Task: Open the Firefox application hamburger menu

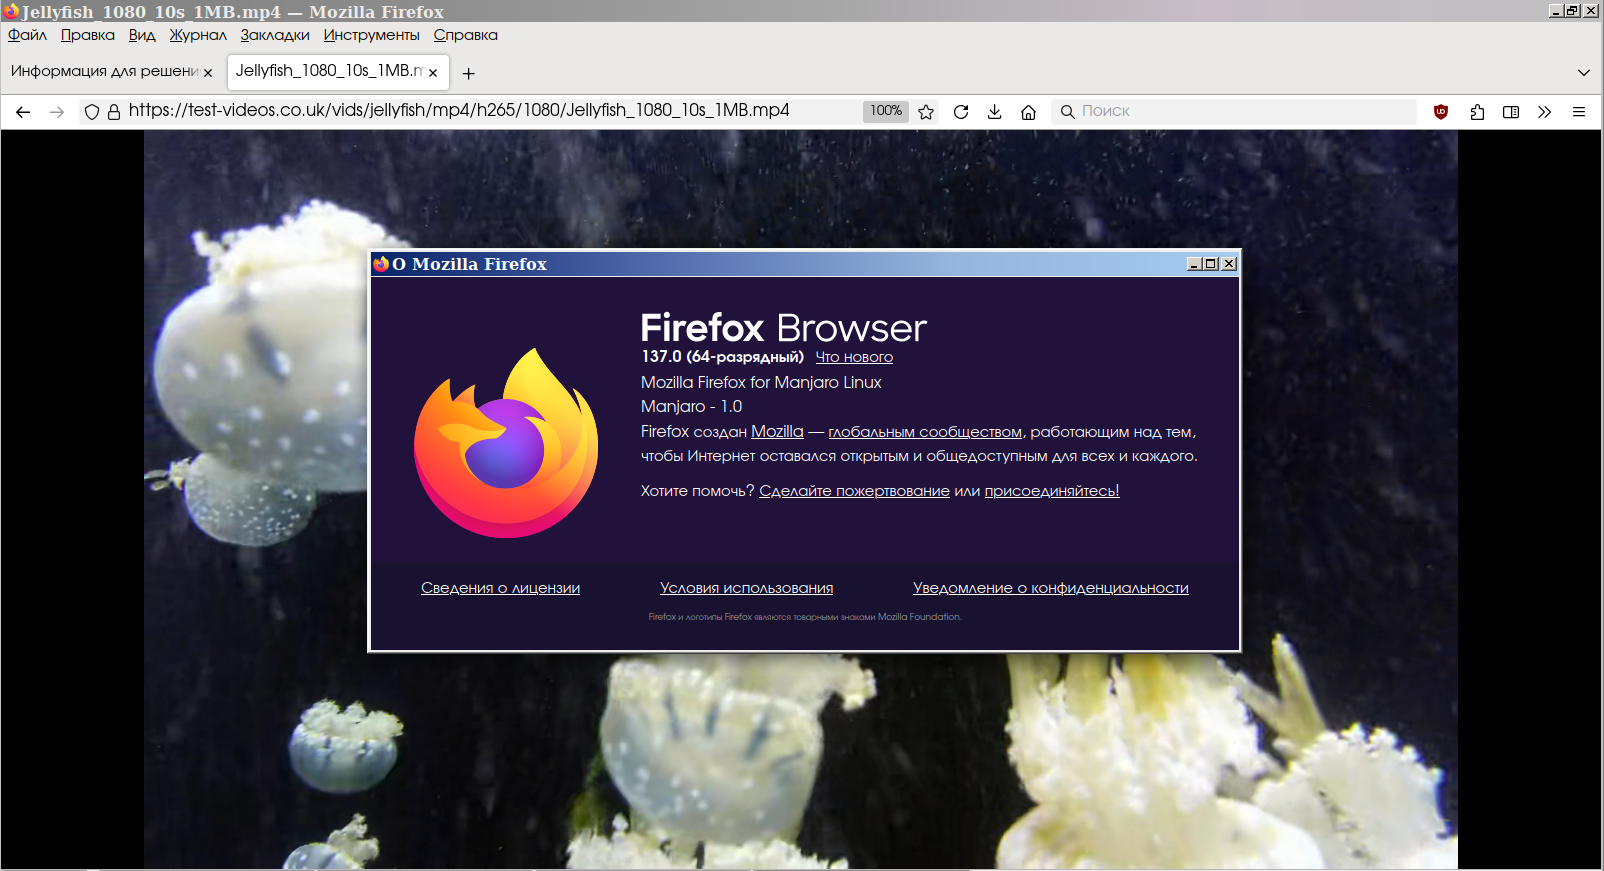Action: click(1579, 112)
